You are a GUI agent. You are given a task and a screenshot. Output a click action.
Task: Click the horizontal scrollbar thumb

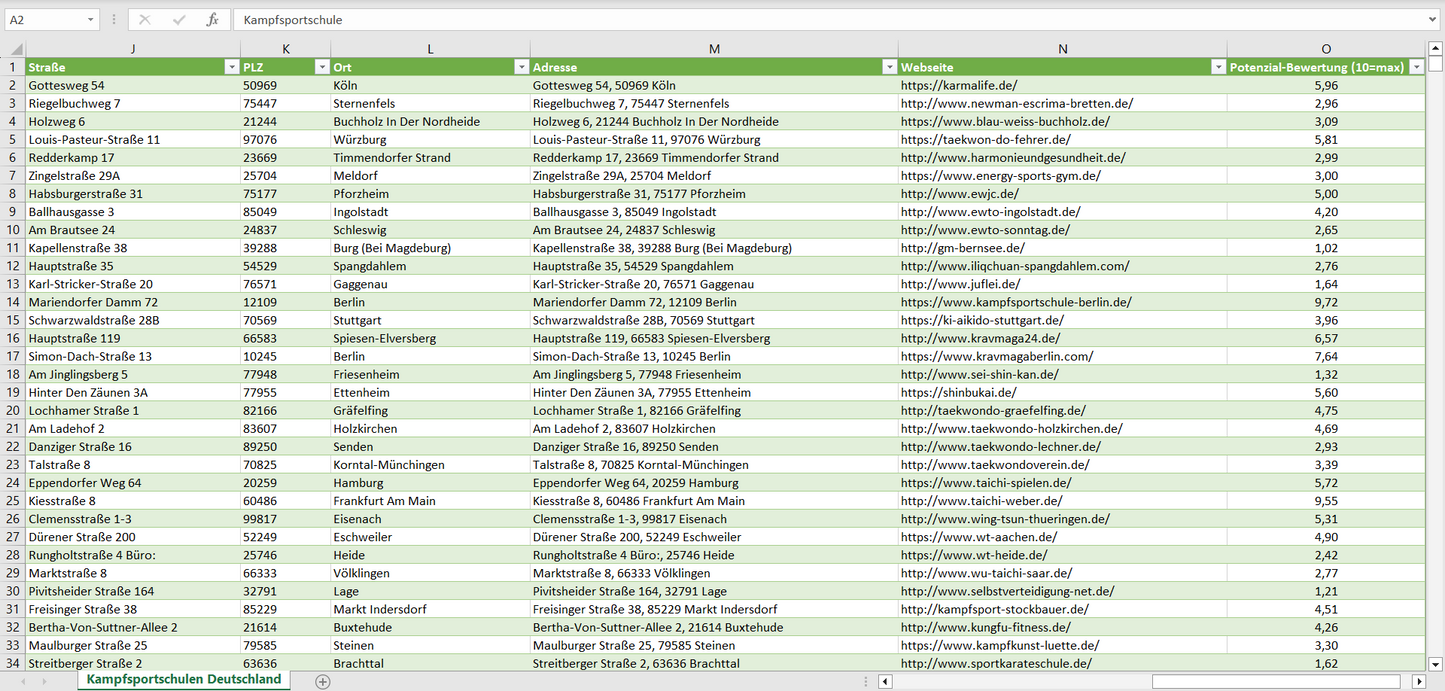pyautogui.click(x=1278, y=681)
